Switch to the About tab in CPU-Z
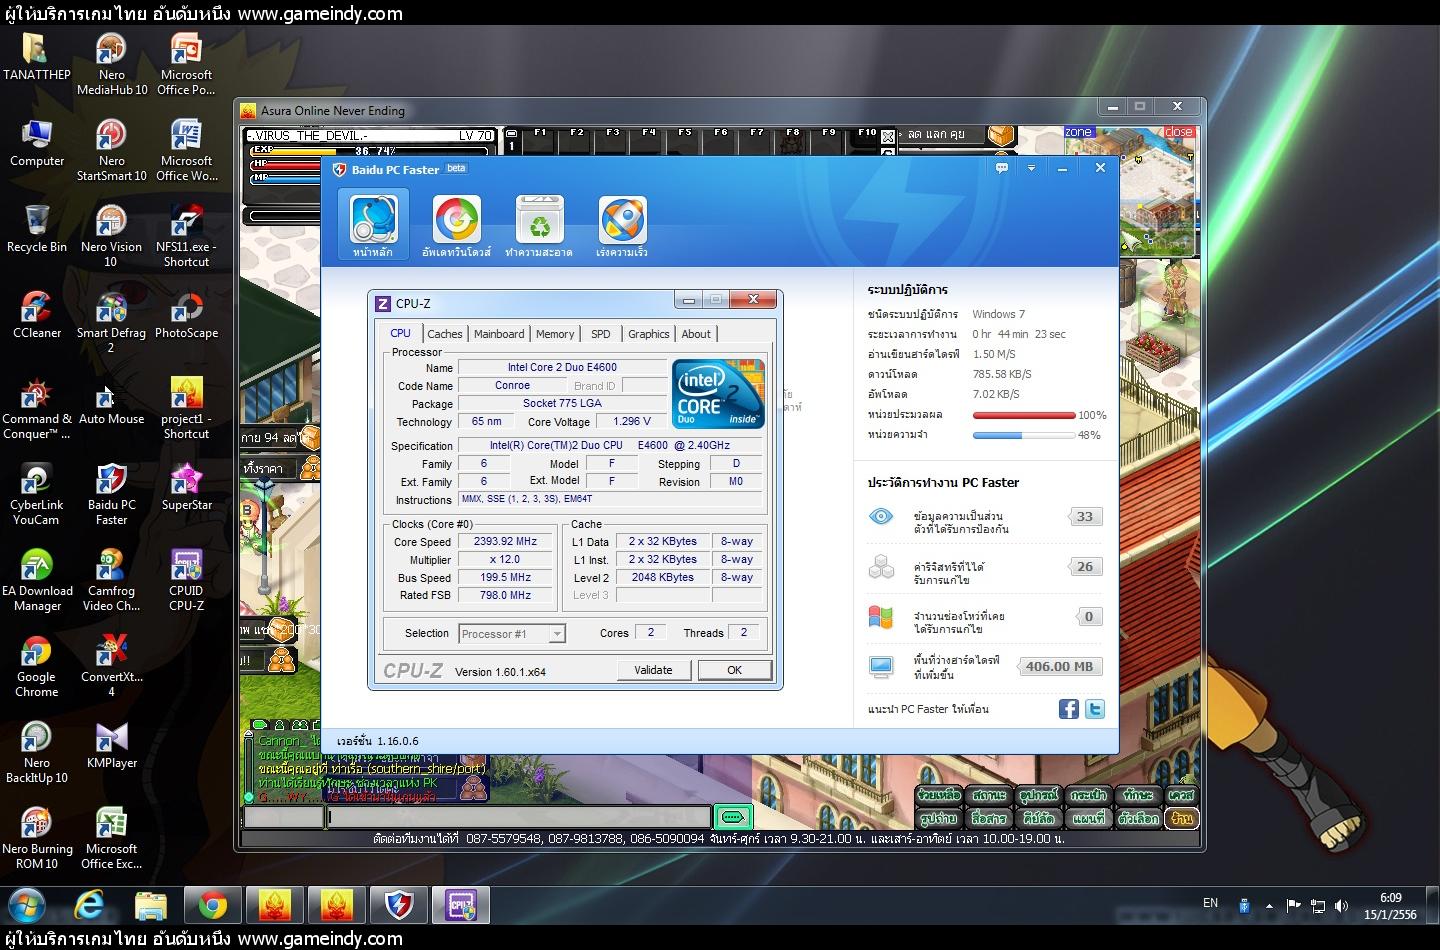The width and height of the screenshot is (1440, 950). (x=696, y=334)
